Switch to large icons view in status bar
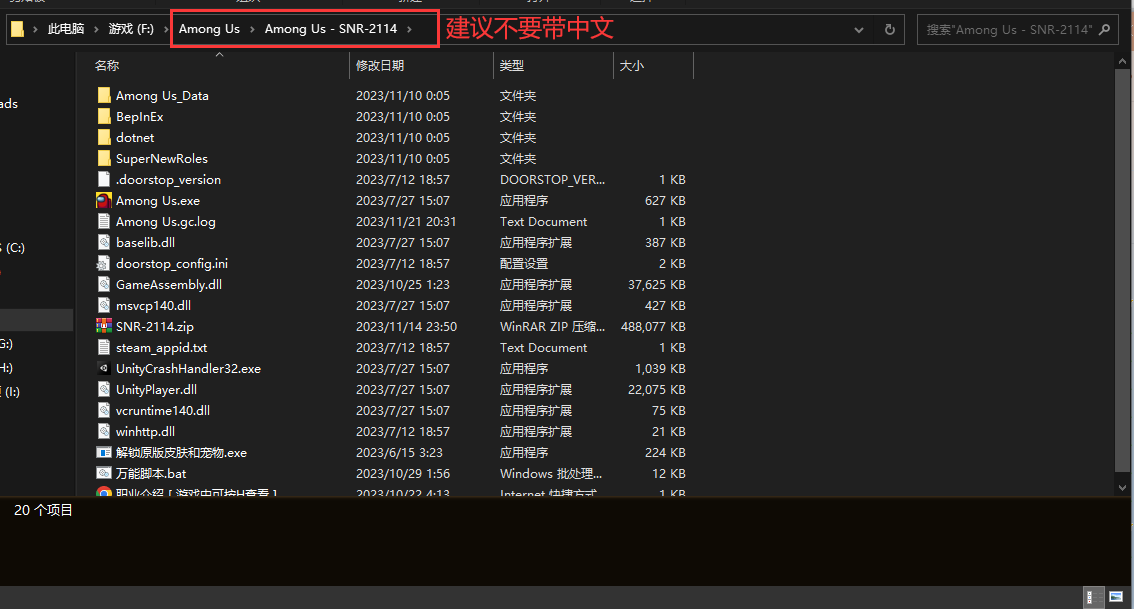This screenshot has height=609, width=1134. pyautogui.click(x=1116, y=597)
